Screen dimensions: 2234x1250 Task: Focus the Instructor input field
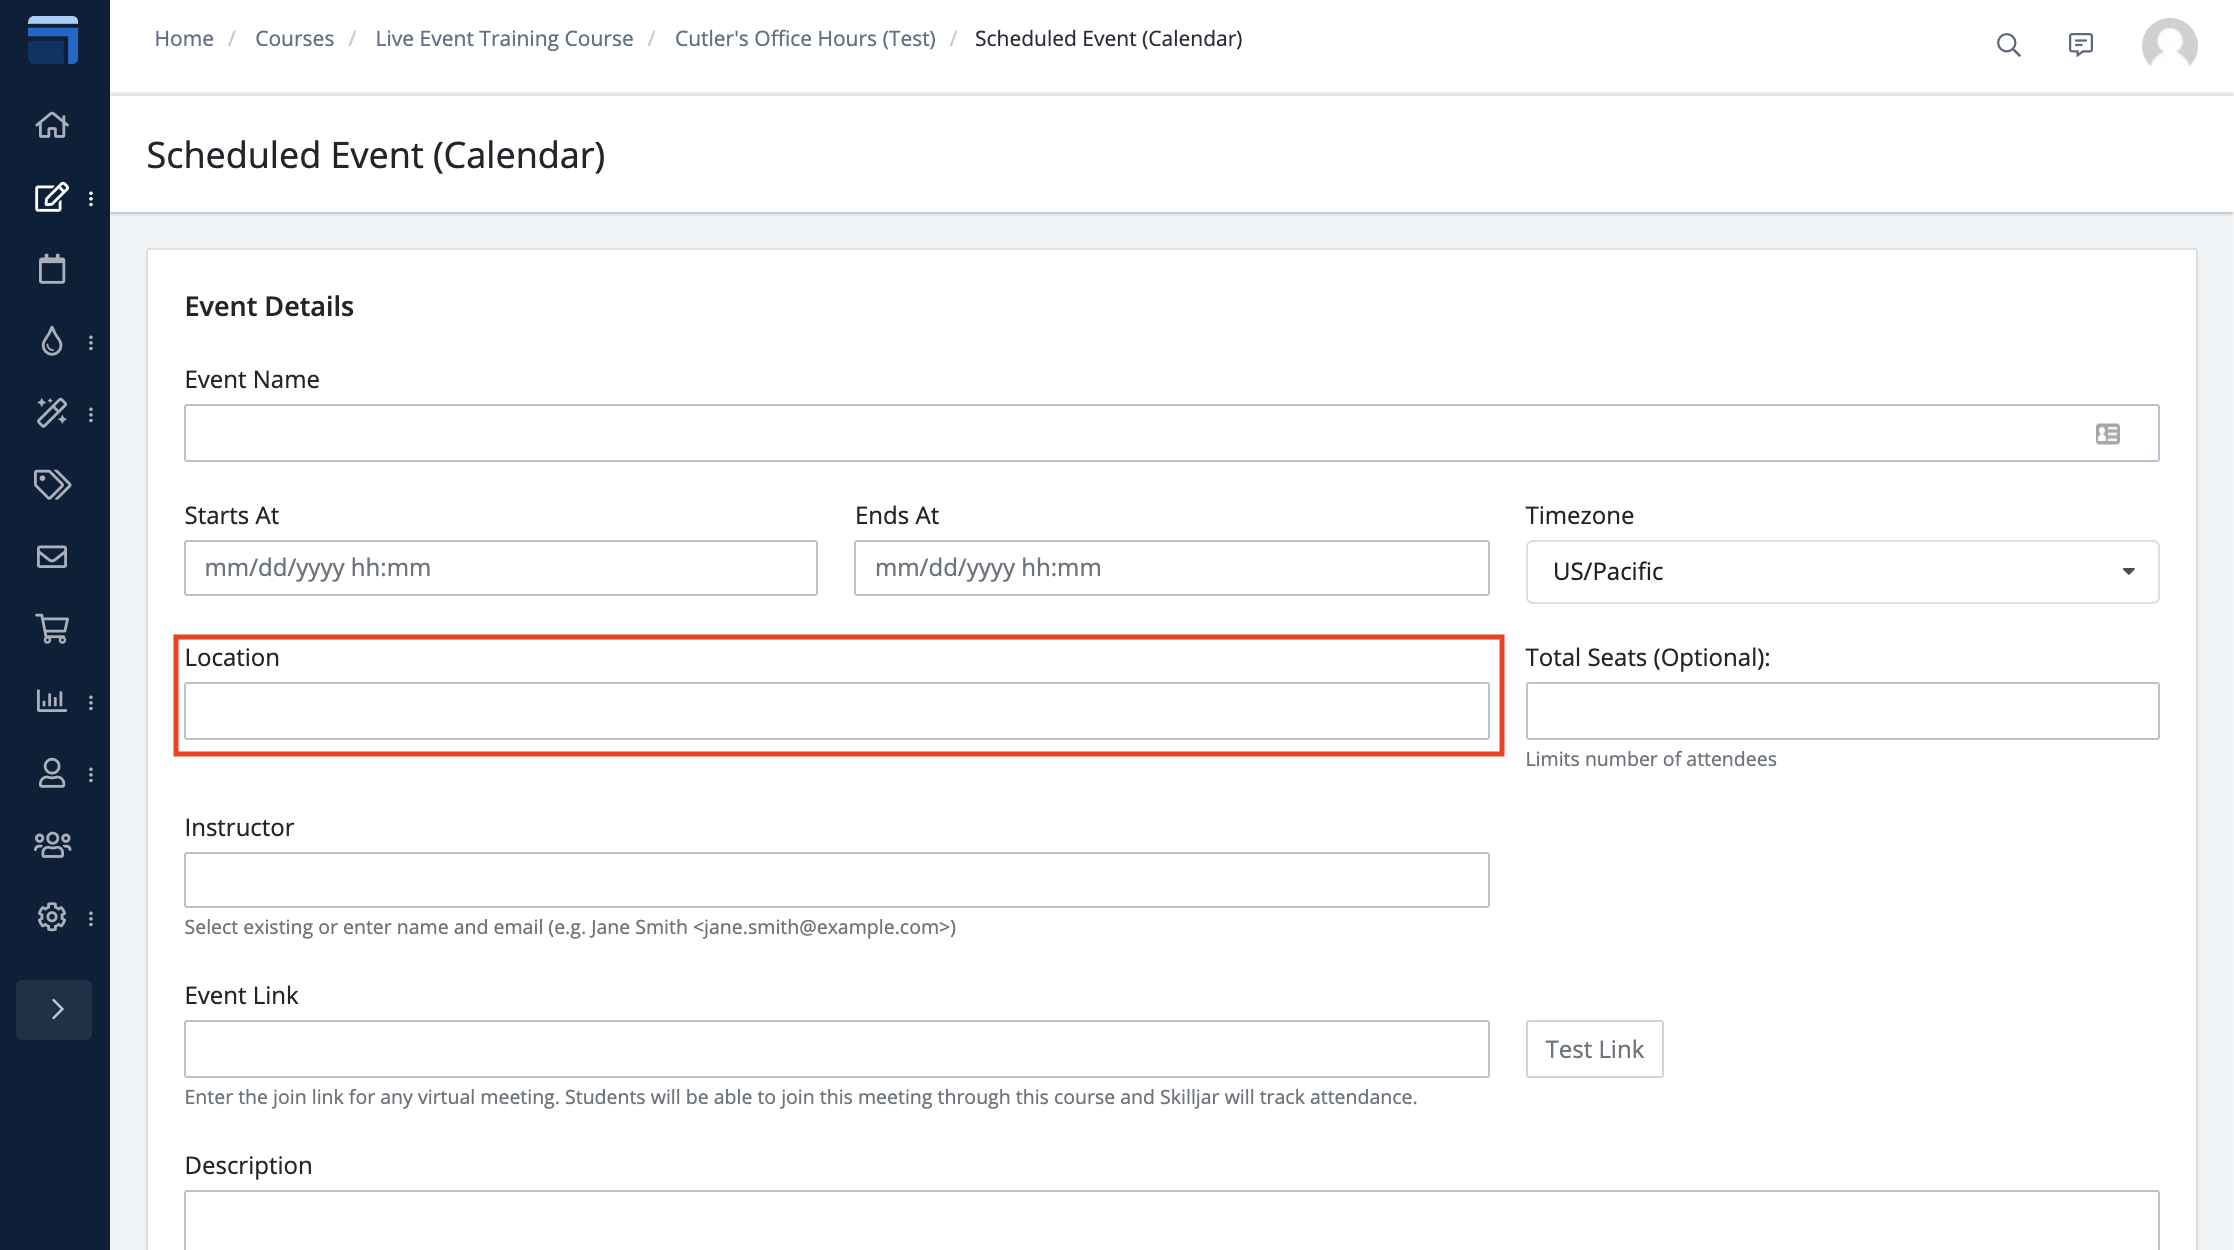coord(837,880)
